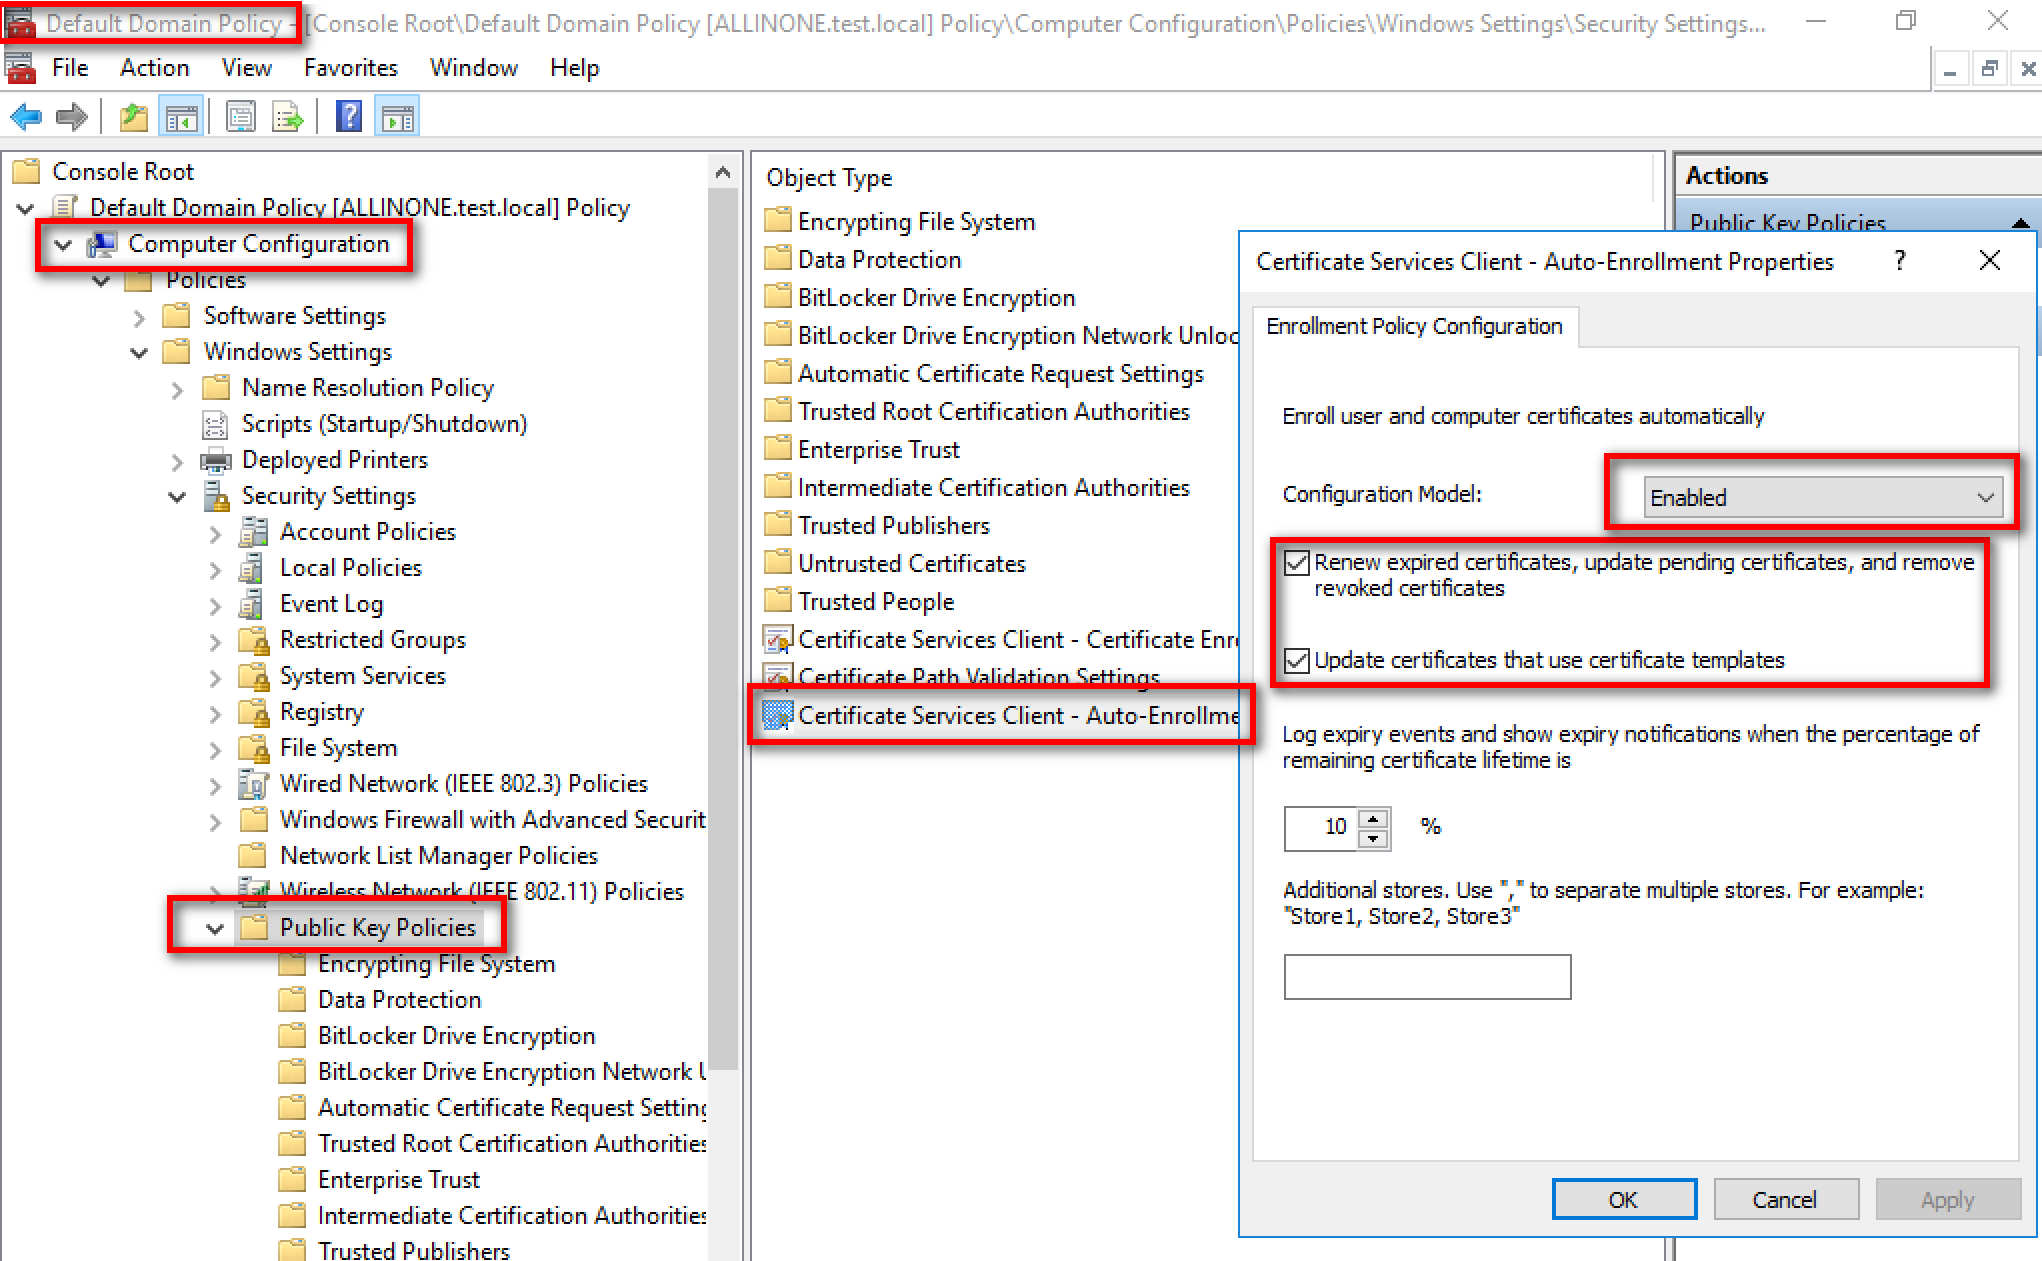Collapse the Public Key Policies tree node
This screenshot has height=1261, width=2042.
(215, 928)
